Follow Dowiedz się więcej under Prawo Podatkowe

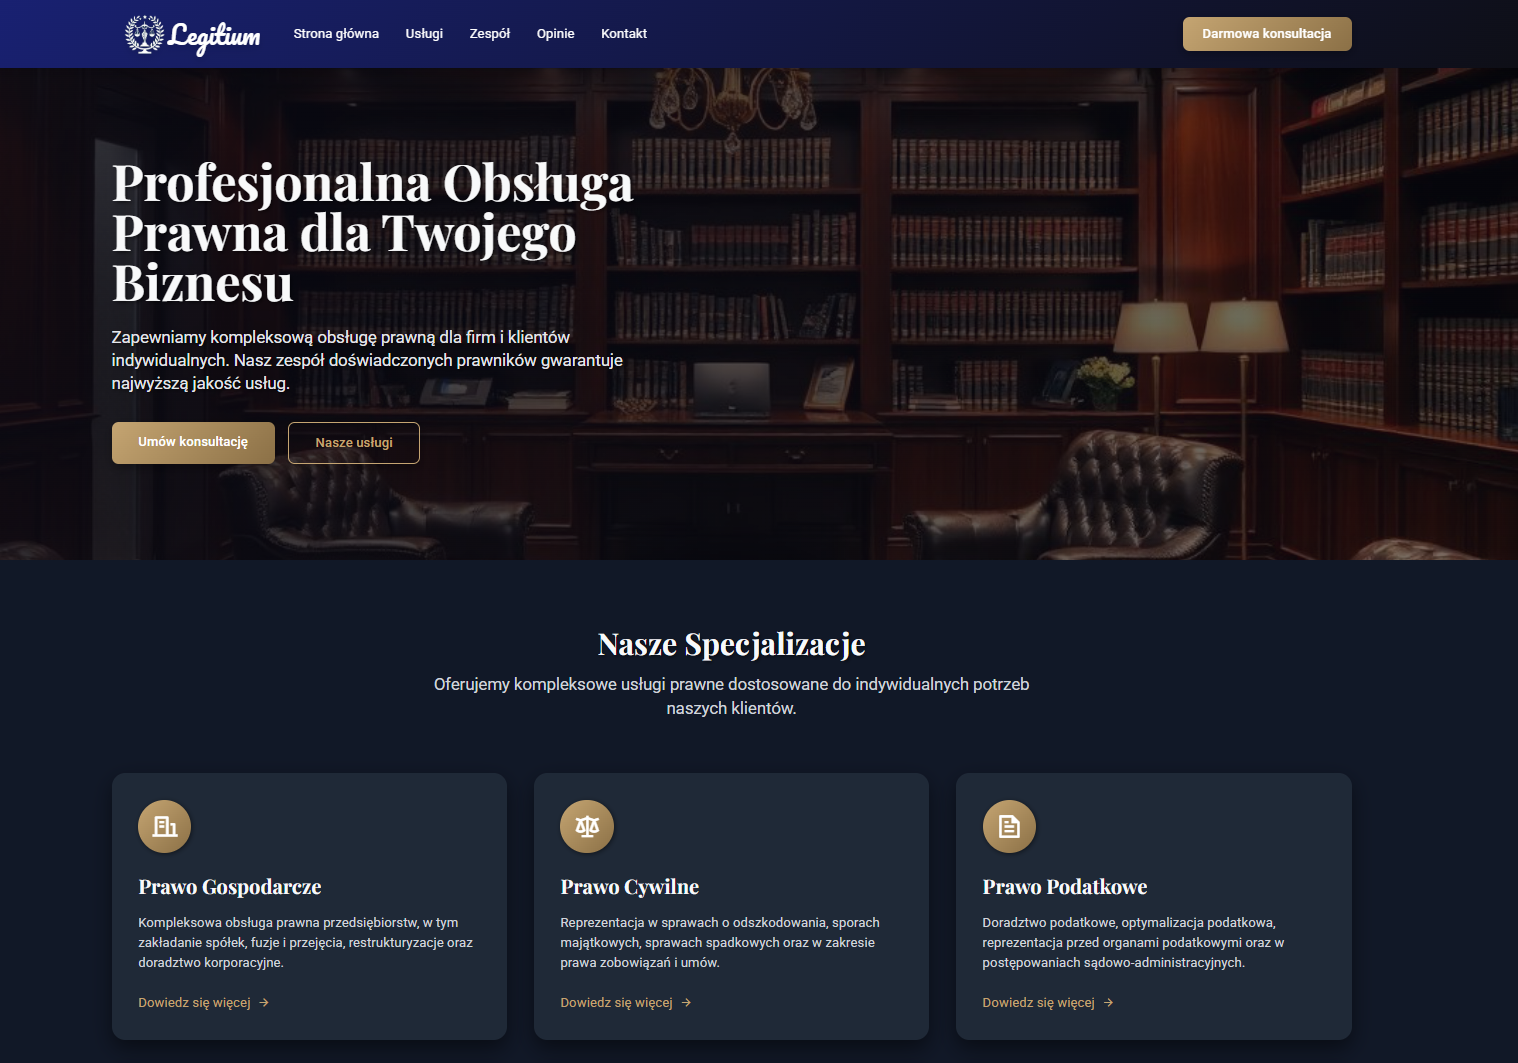point(1038,1003)
